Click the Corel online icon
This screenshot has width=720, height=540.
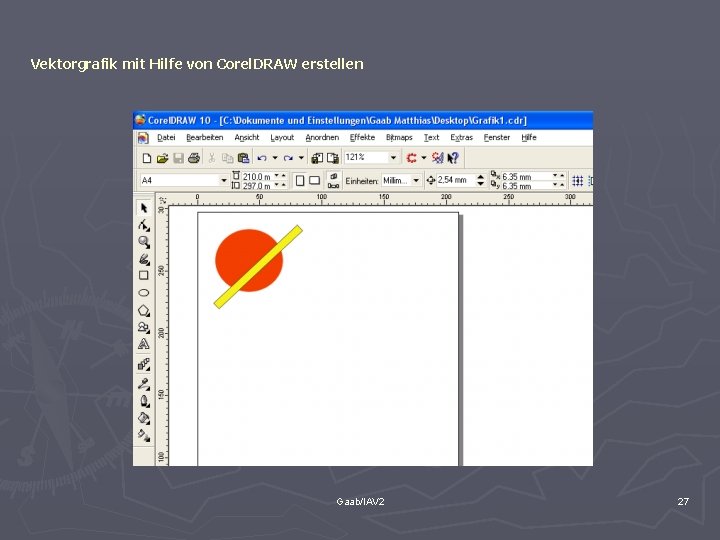click(438, 158)
